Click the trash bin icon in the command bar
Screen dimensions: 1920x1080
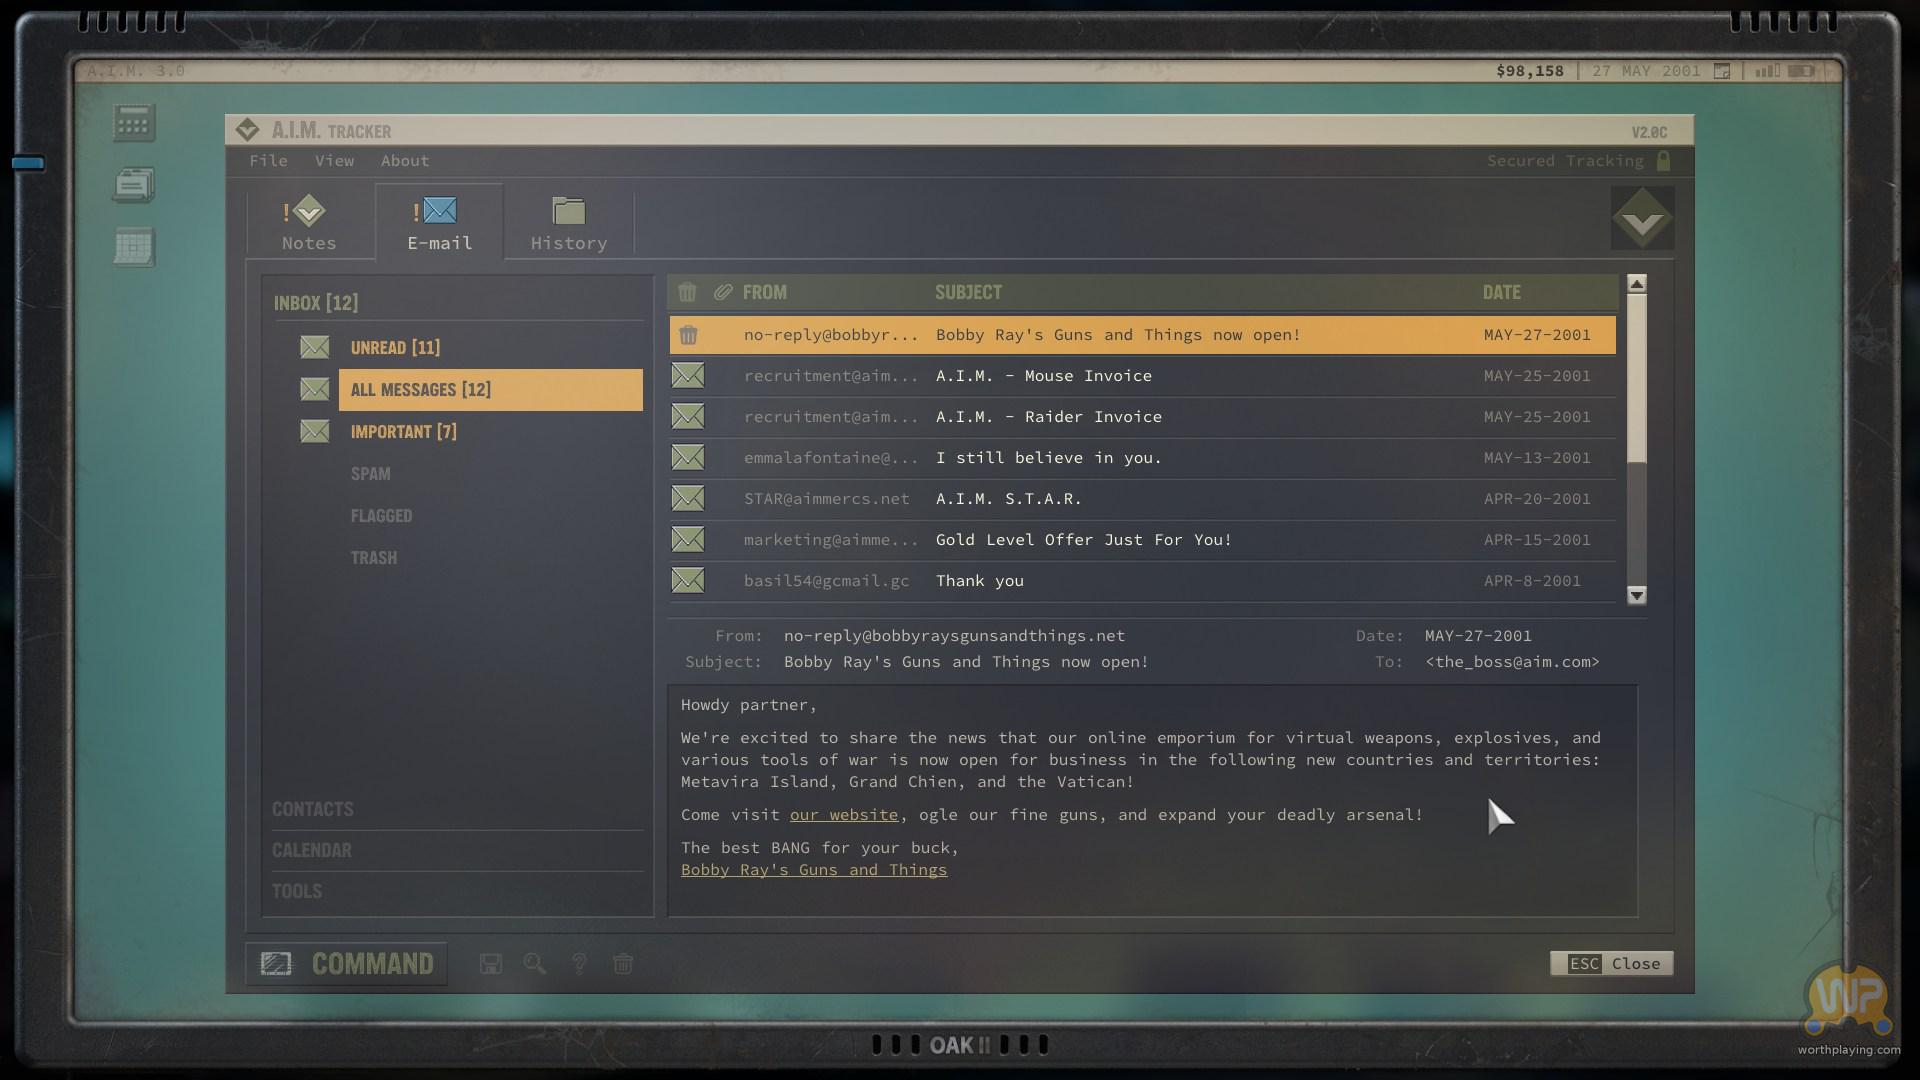pyautogui.click(x=623, y=964)
